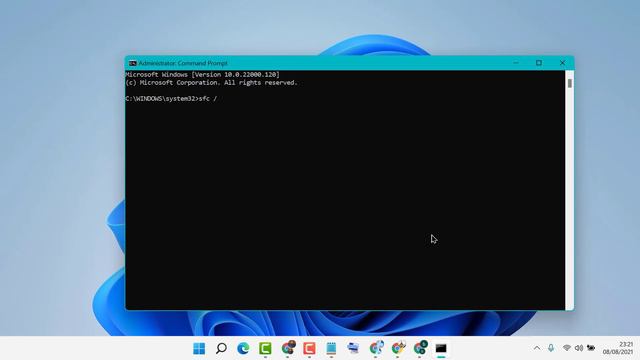Click the Microsoft Windows version line
The image size is (640, 360).
[202, 75]
